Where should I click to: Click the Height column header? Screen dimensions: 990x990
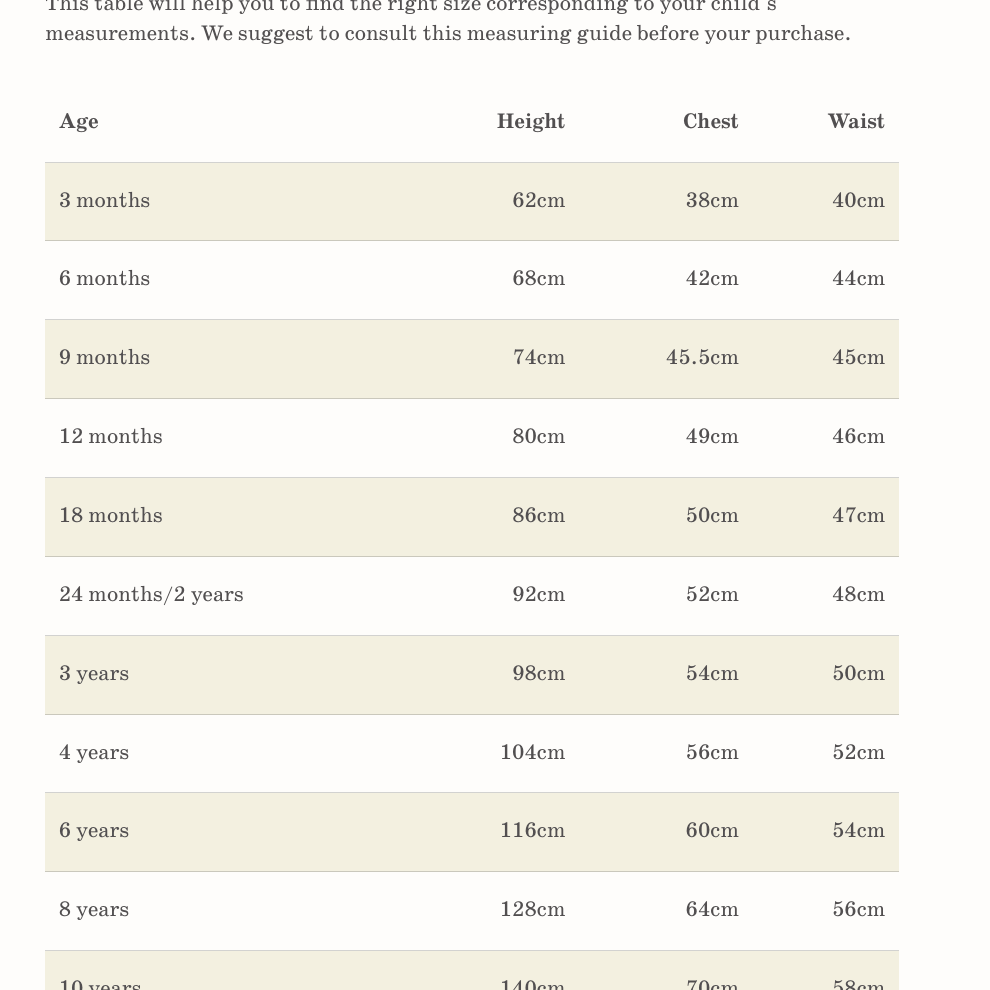530,121
